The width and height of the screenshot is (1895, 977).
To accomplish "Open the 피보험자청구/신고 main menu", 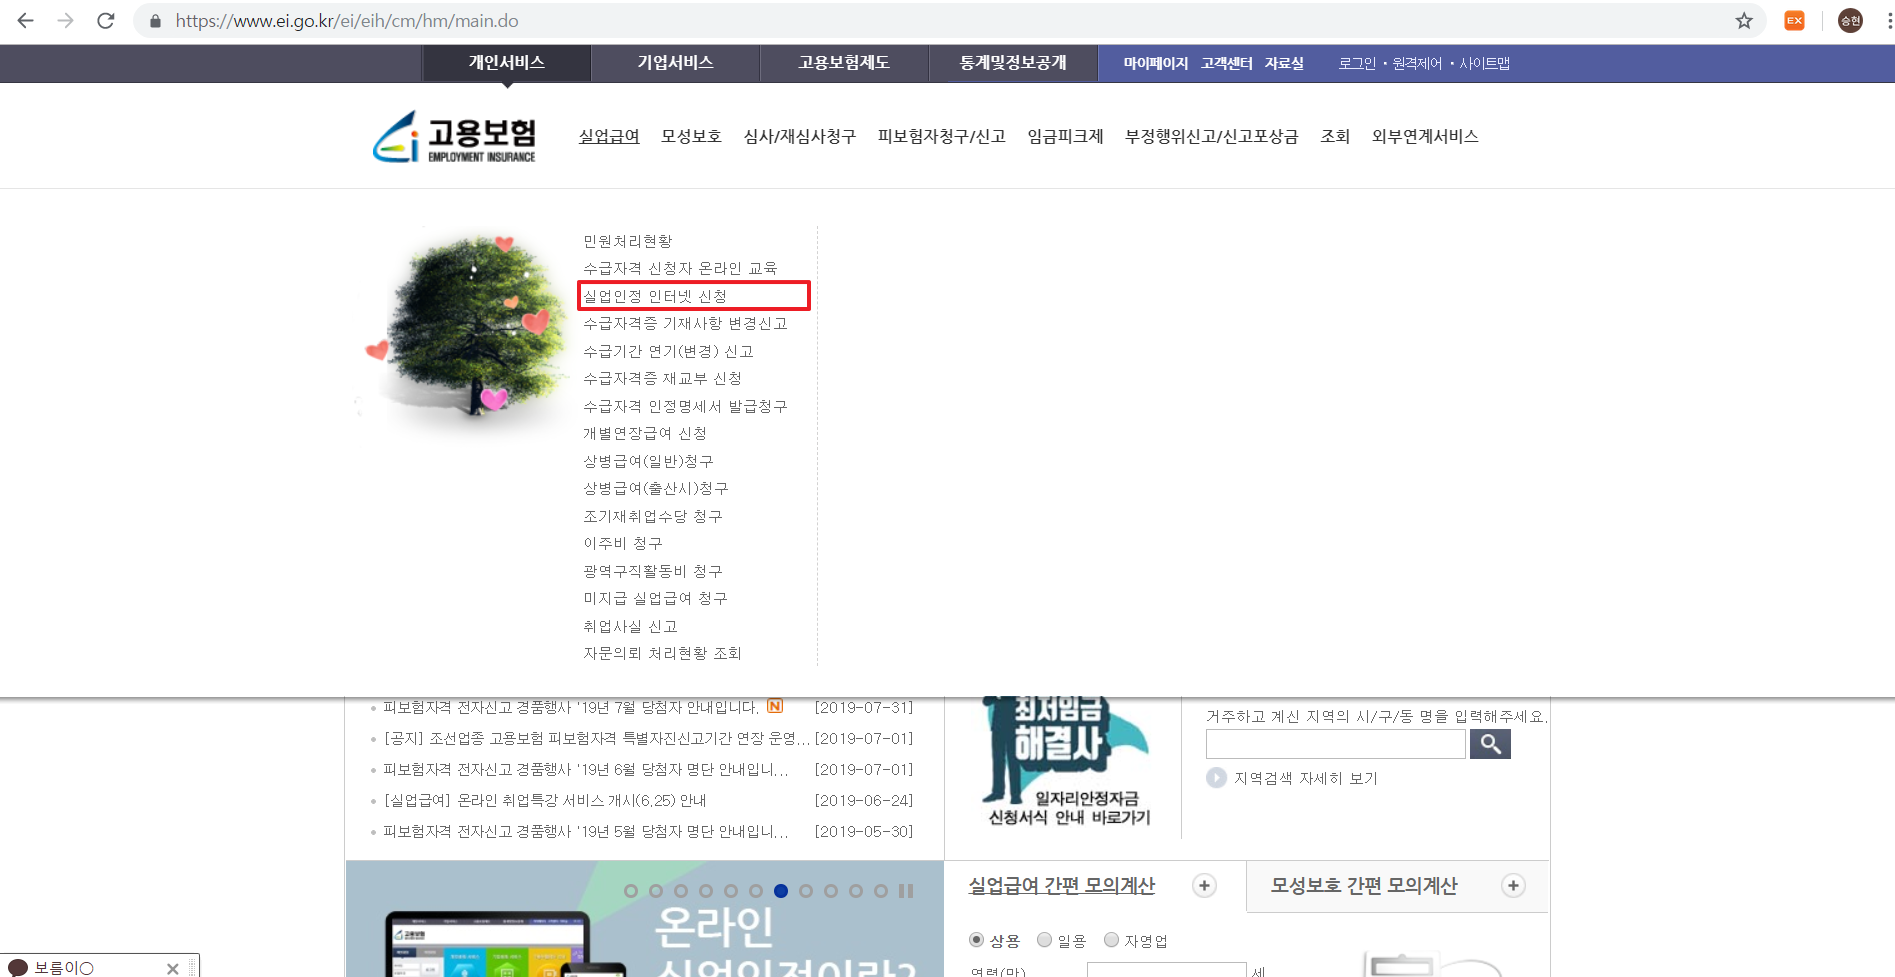I will click(x=942, y=136).
